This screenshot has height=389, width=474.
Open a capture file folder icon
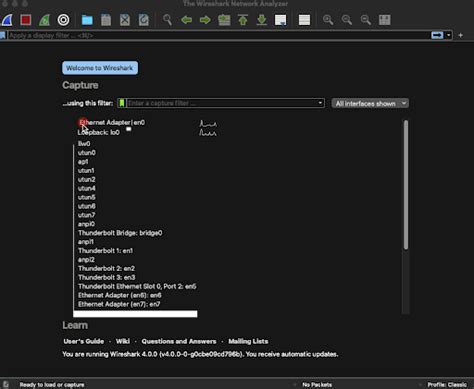coord(87,20)
